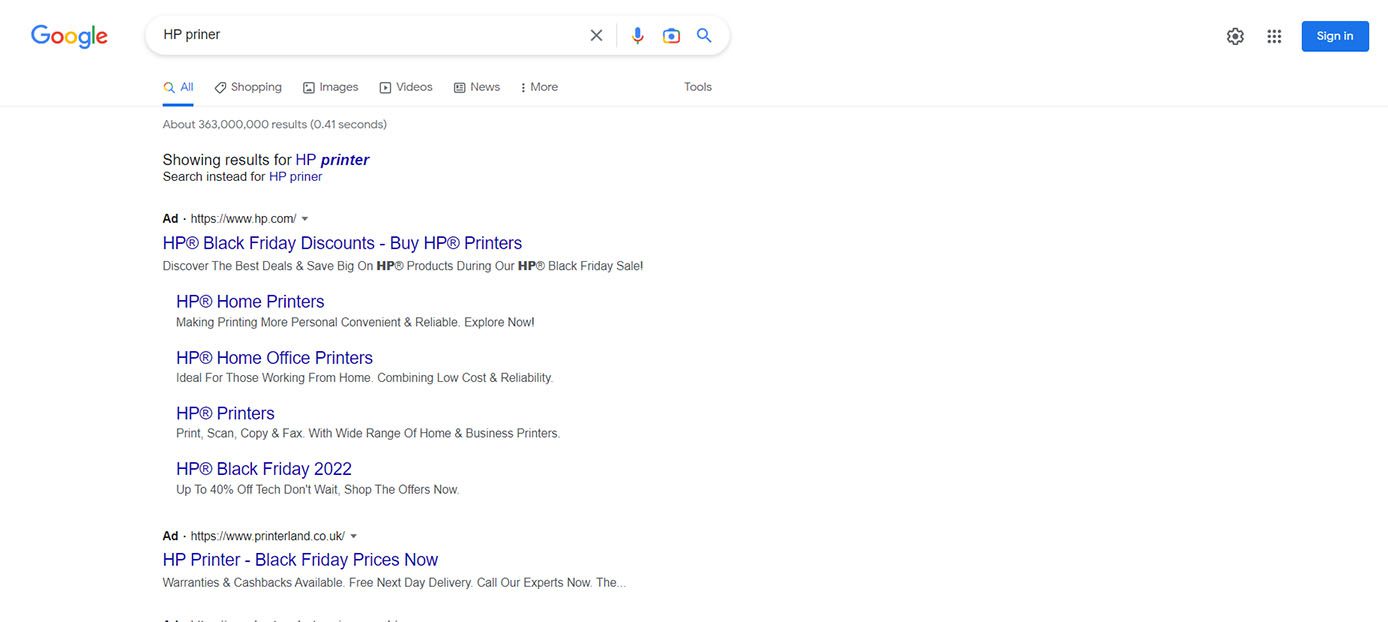Open Settings gear icon

1235,36
